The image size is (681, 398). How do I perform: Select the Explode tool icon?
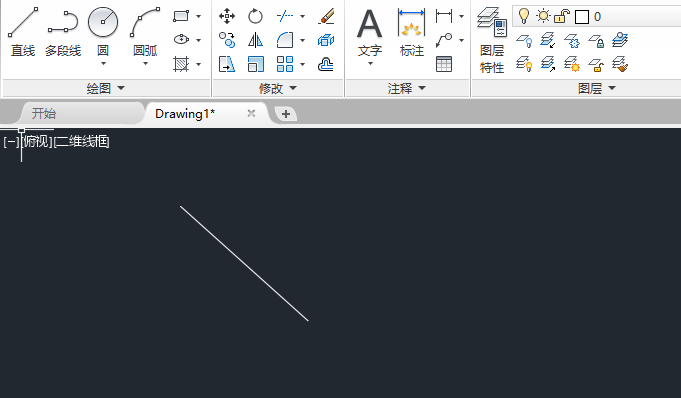pyautogui.click(x=326, y=40)
